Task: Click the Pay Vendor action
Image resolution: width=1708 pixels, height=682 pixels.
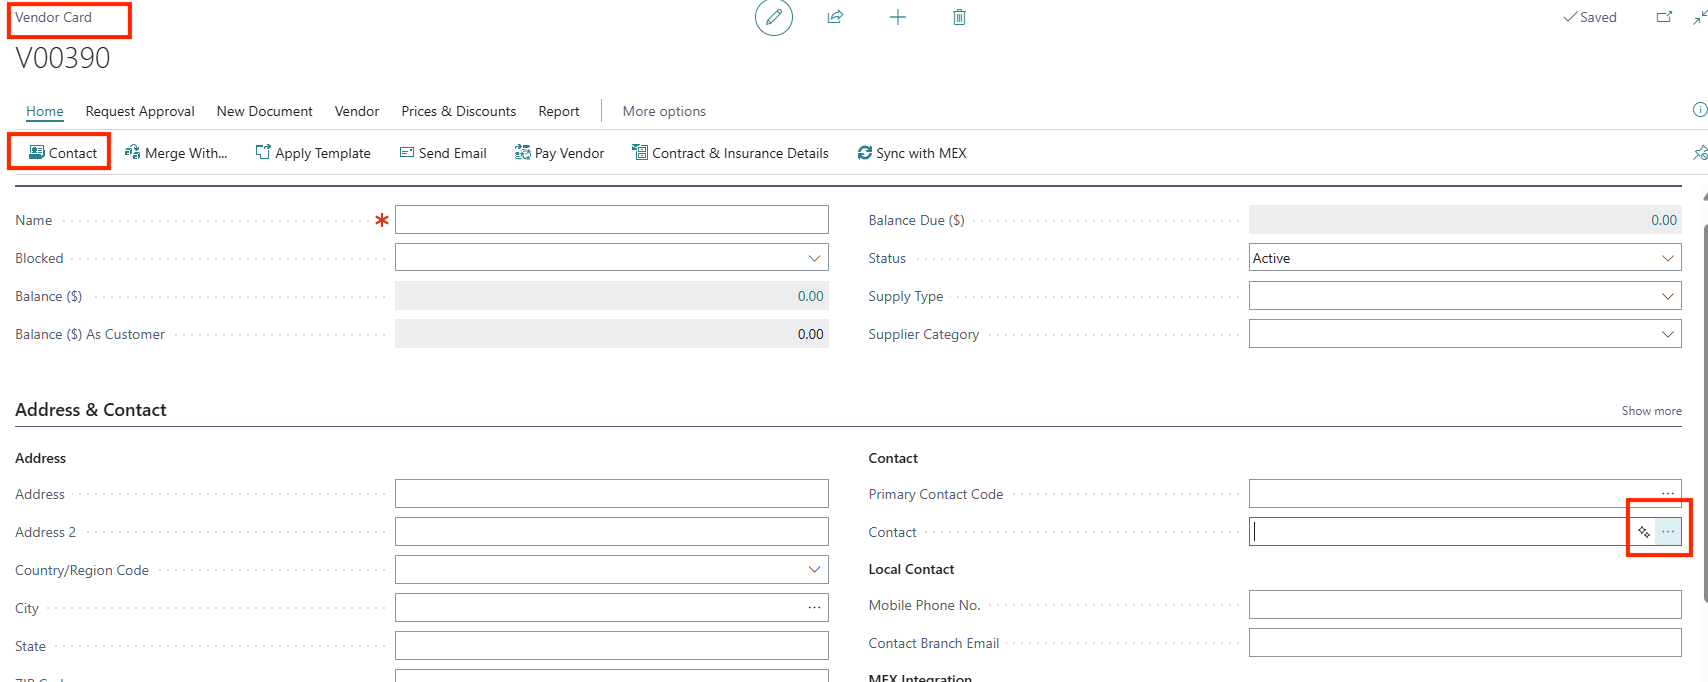Action: (x=559, y=153)
